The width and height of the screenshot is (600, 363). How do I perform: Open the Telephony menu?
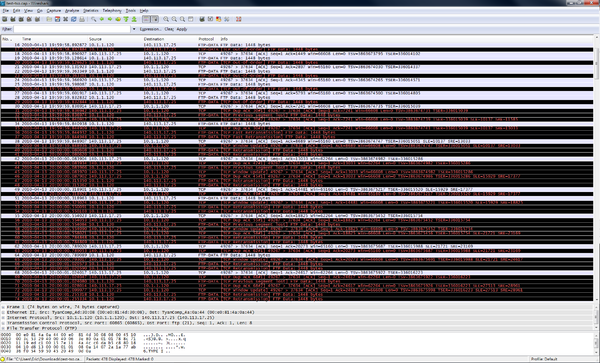click(x=112, y=11)
